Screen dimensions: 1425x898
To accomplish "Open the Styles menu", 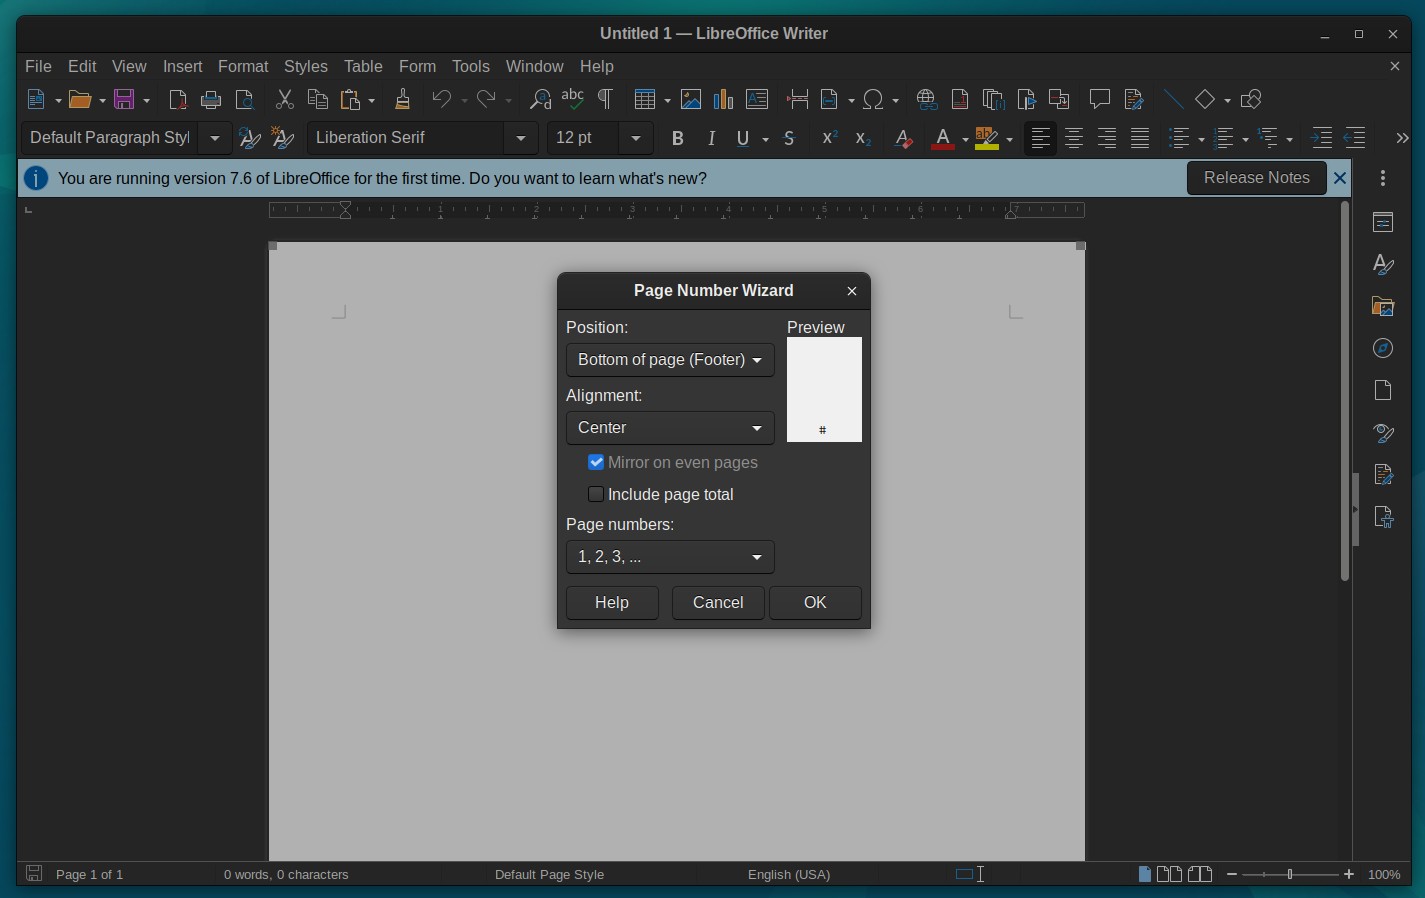I will click(x=306, y=66).
